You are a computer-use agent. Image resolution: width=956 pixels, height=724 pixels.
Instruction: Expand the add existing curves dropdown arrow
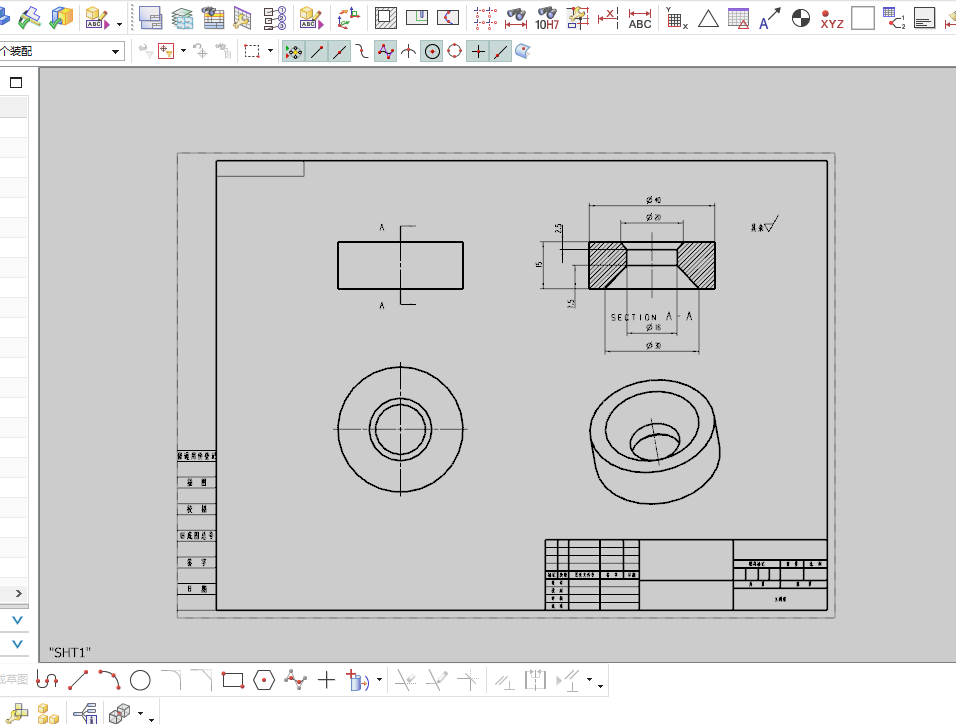pos(379,679)
